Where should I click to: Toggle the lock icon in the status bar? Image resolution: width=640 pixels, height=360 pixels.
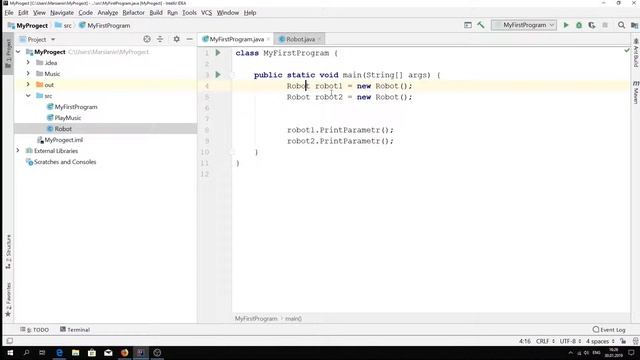pyautogui.click(x=623, y=341)
